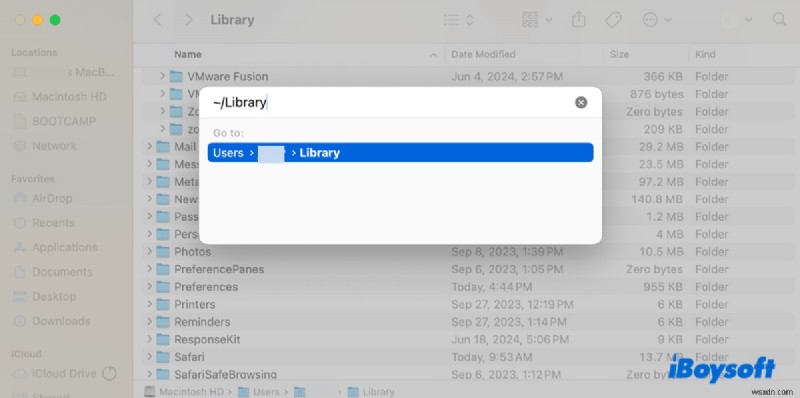This screenshot has width=800, height=398.
Task: Open the list view switcher
Action: pyautogui.click(x=459, y=20)
